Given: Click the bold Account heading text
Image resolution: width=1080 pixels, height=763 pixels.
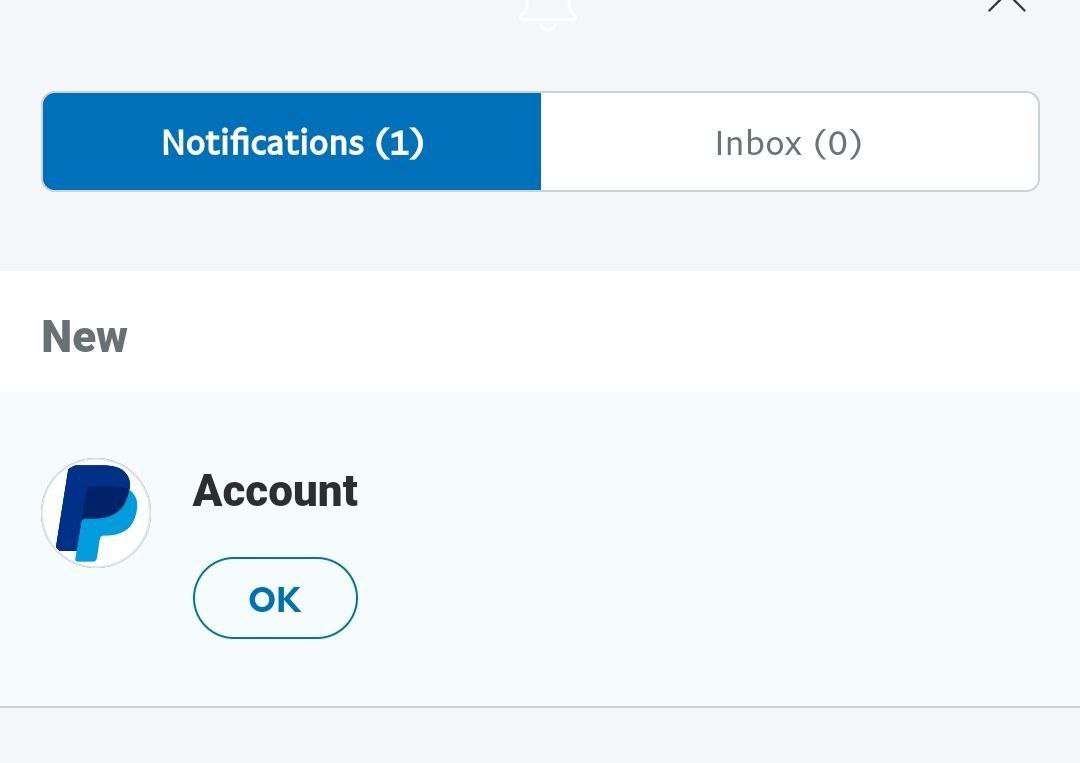Looking at the screenshot, I should 275,491.
